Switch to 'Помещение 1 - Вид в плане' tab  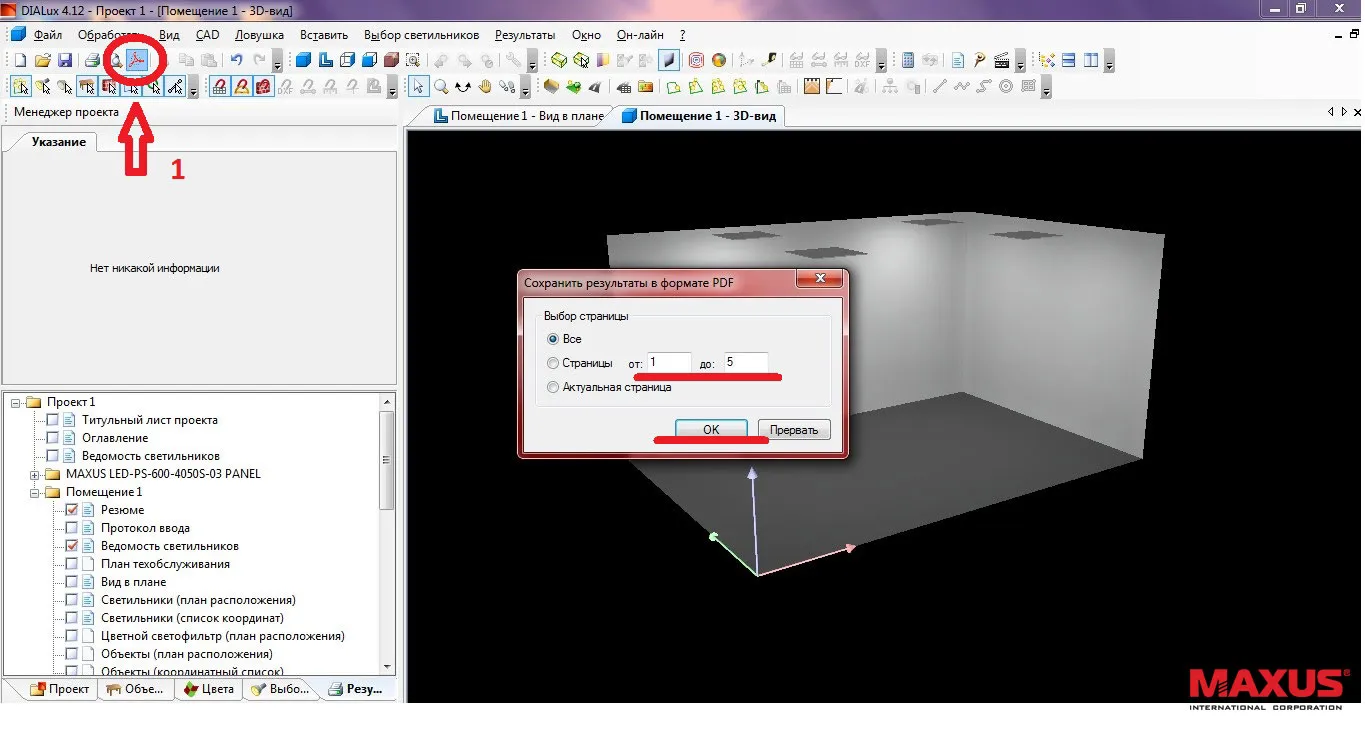pos(518,116)
